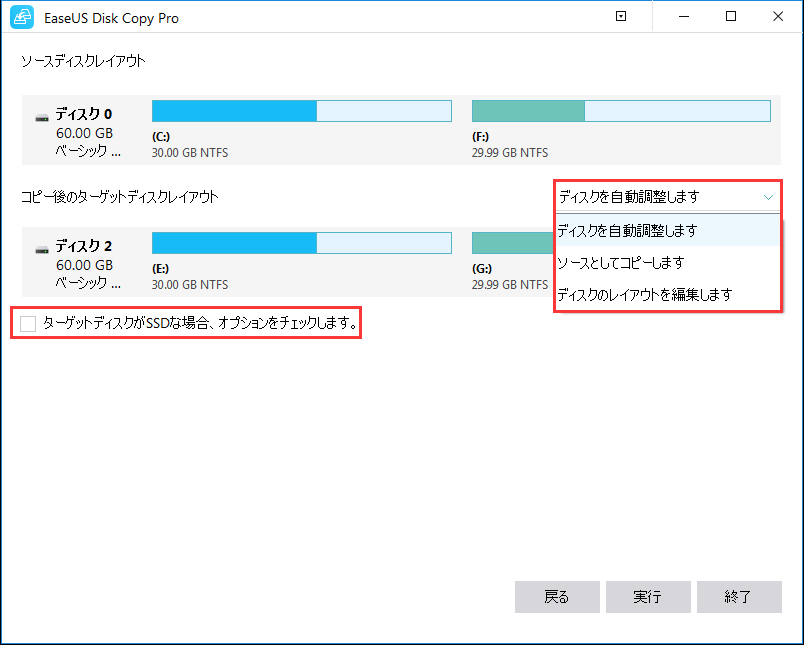The image size is (804, 645).
Task: Click the 戻る button
Action: [x=557, y=597]
